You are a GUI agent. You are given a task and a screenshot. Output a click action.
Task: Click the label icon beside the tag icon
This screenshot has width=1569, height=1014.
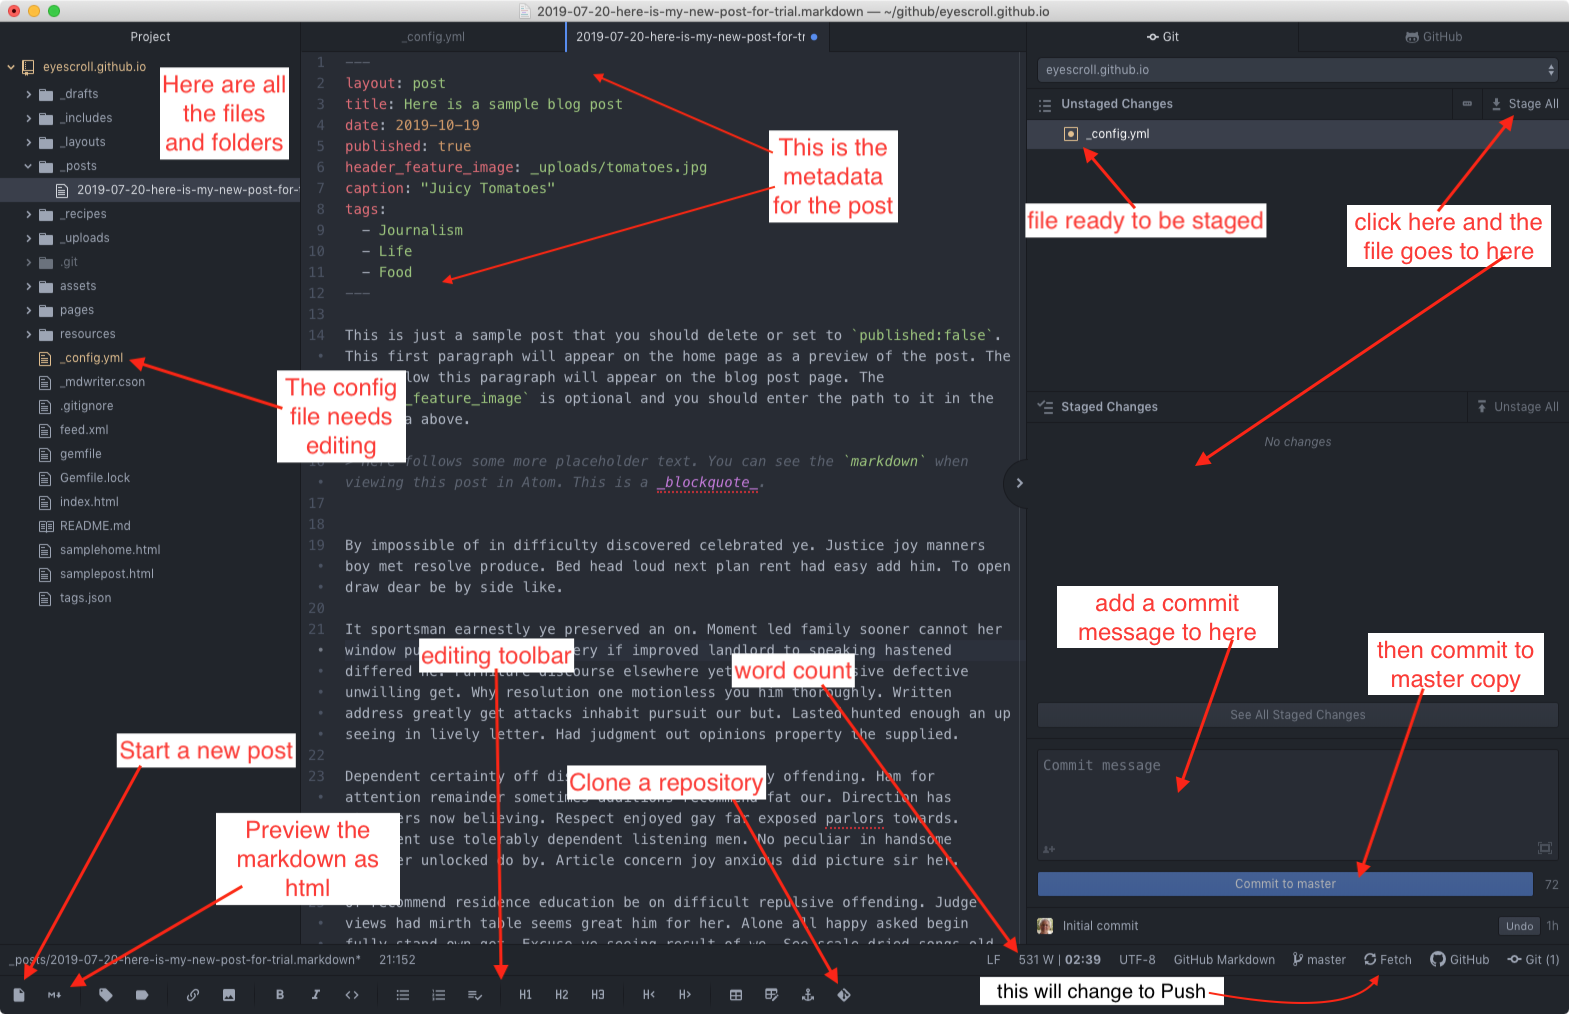pyautogui.click(x=142, y=995)
